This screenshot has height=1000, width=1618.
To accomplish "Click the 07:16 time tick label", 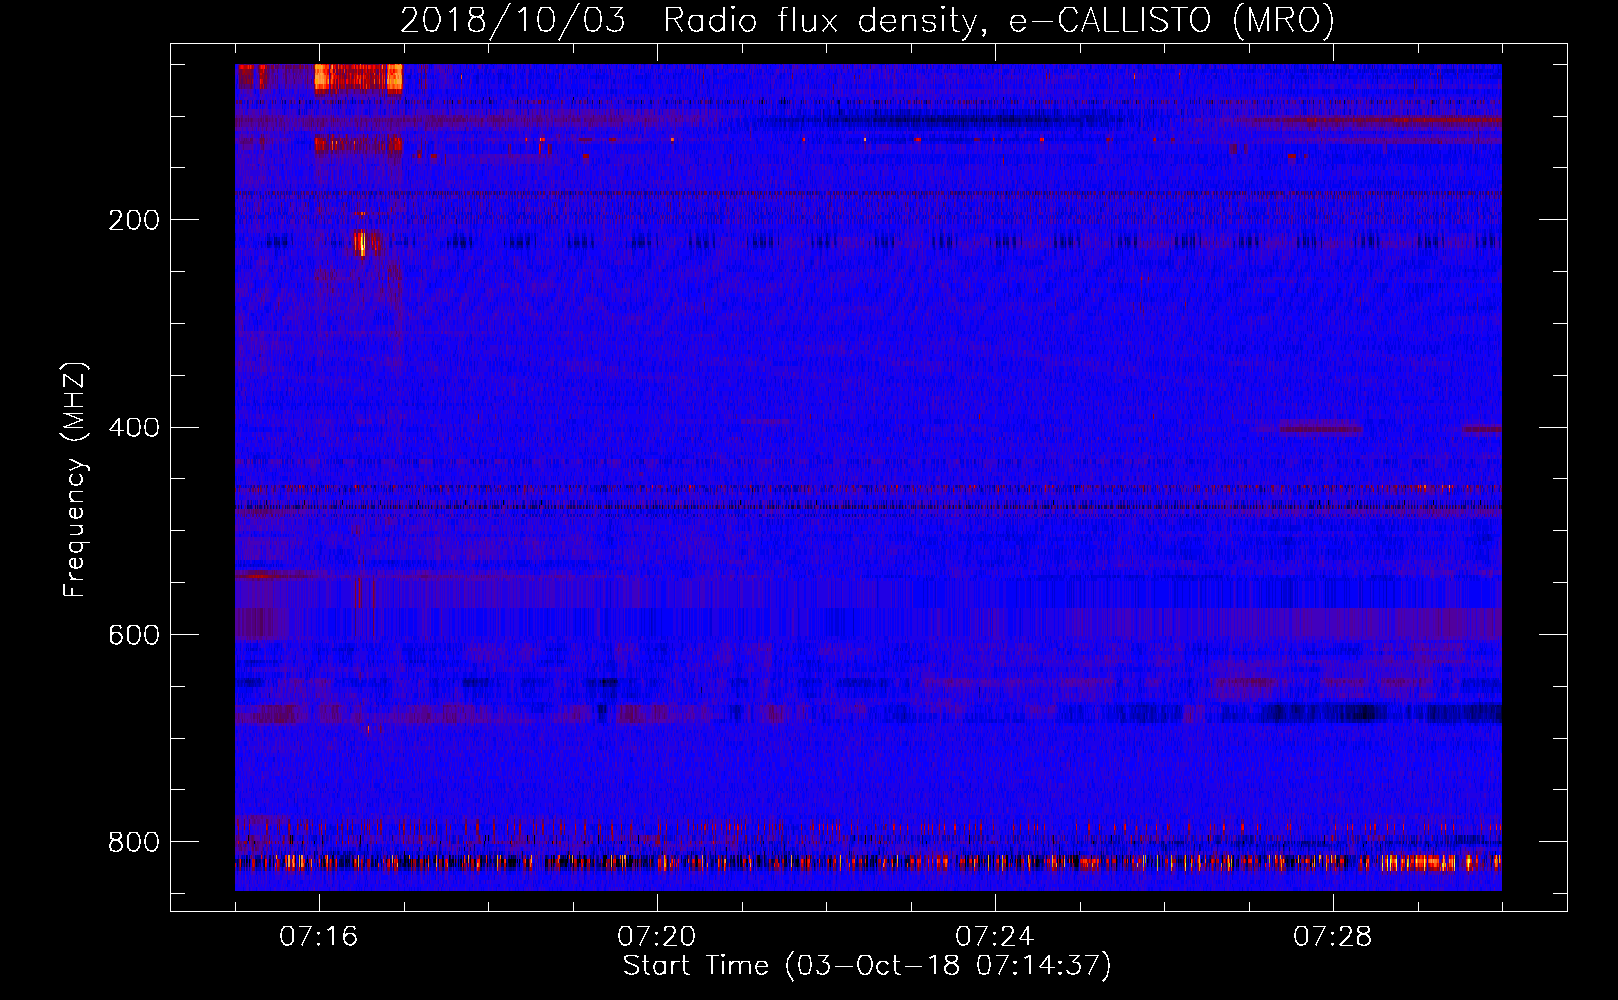I will pyautogui.click(x=319, y=937).
